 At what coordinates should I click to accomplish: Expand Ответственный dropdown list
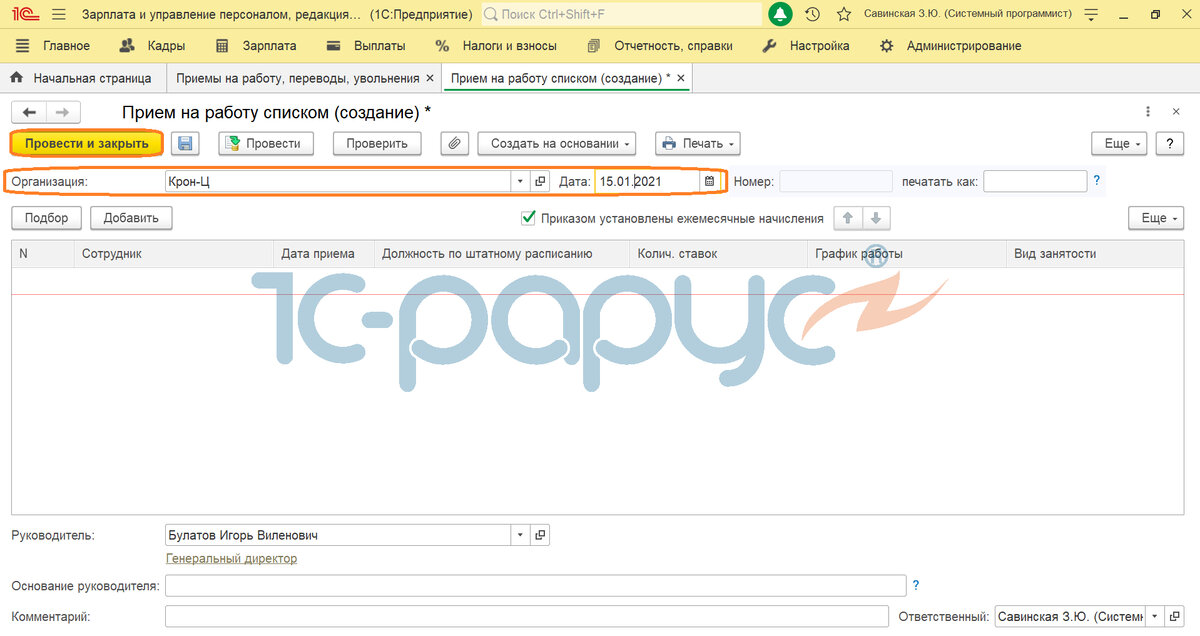(x=1154, y=617)
